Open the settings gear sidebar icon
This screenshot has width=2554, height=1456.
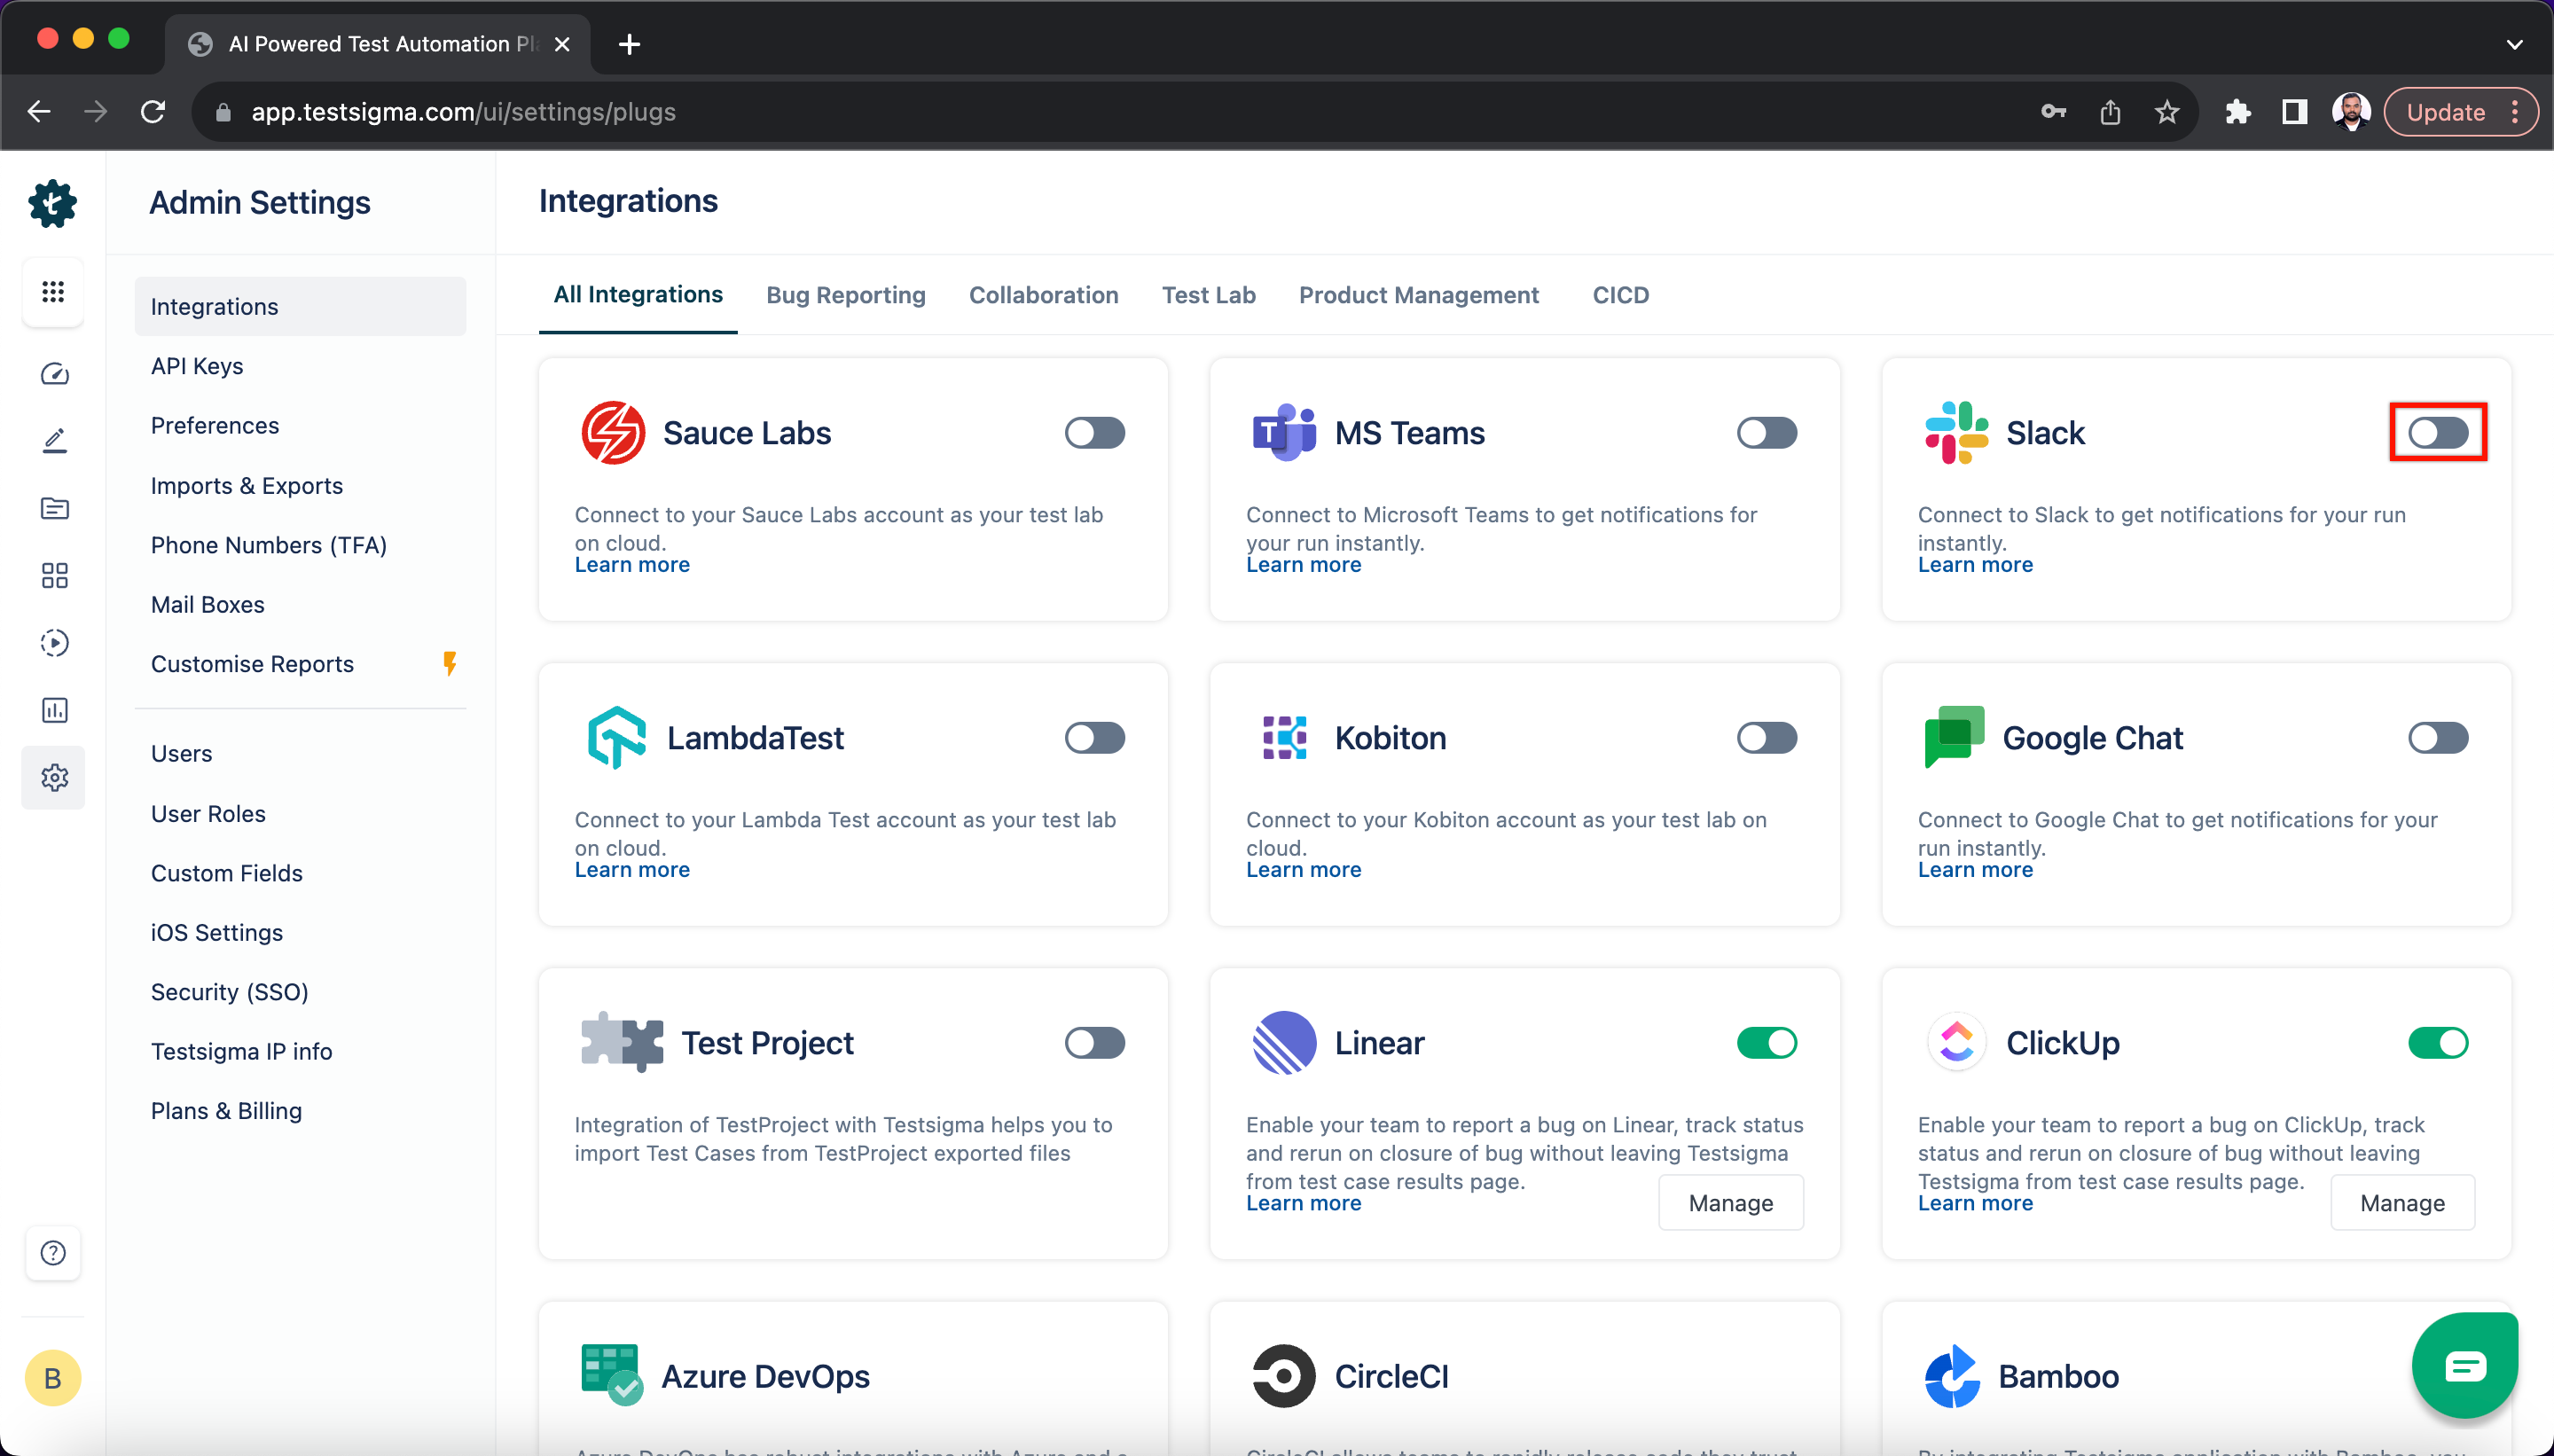(x=54, y=777)
